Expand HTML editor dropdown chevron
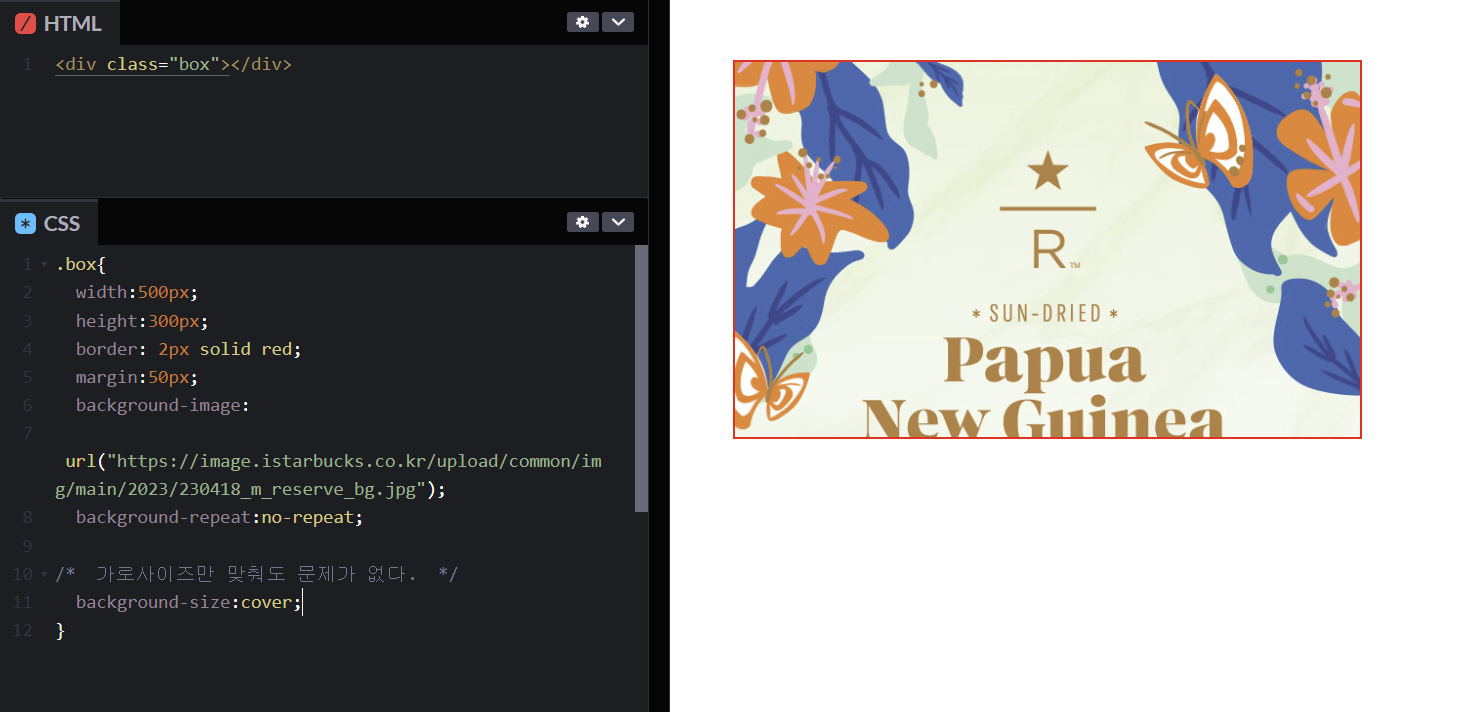The image size is (1481, 712). [x=618, y=22]
